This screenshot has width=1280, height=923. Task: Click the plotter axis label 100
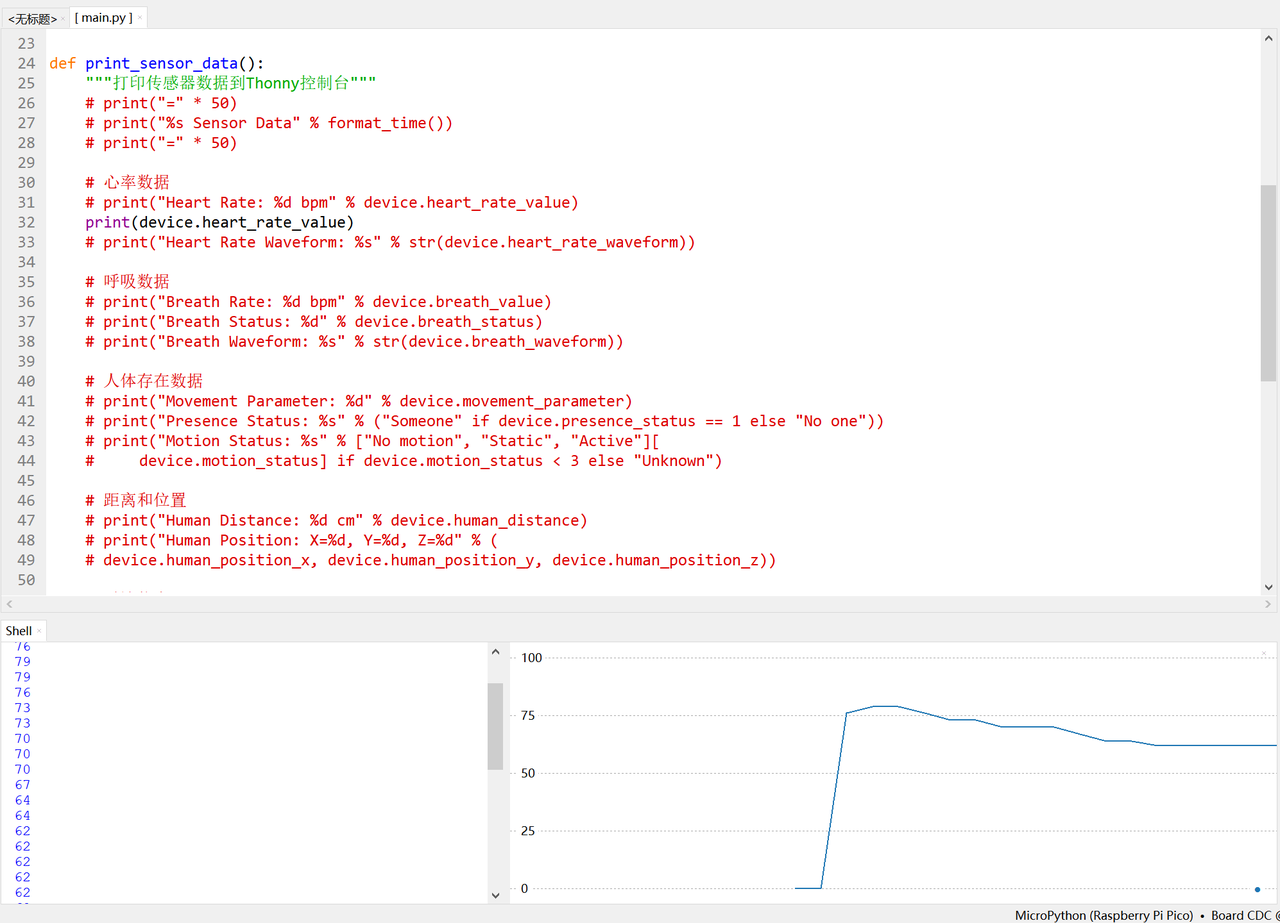click(x=531, y=658)
